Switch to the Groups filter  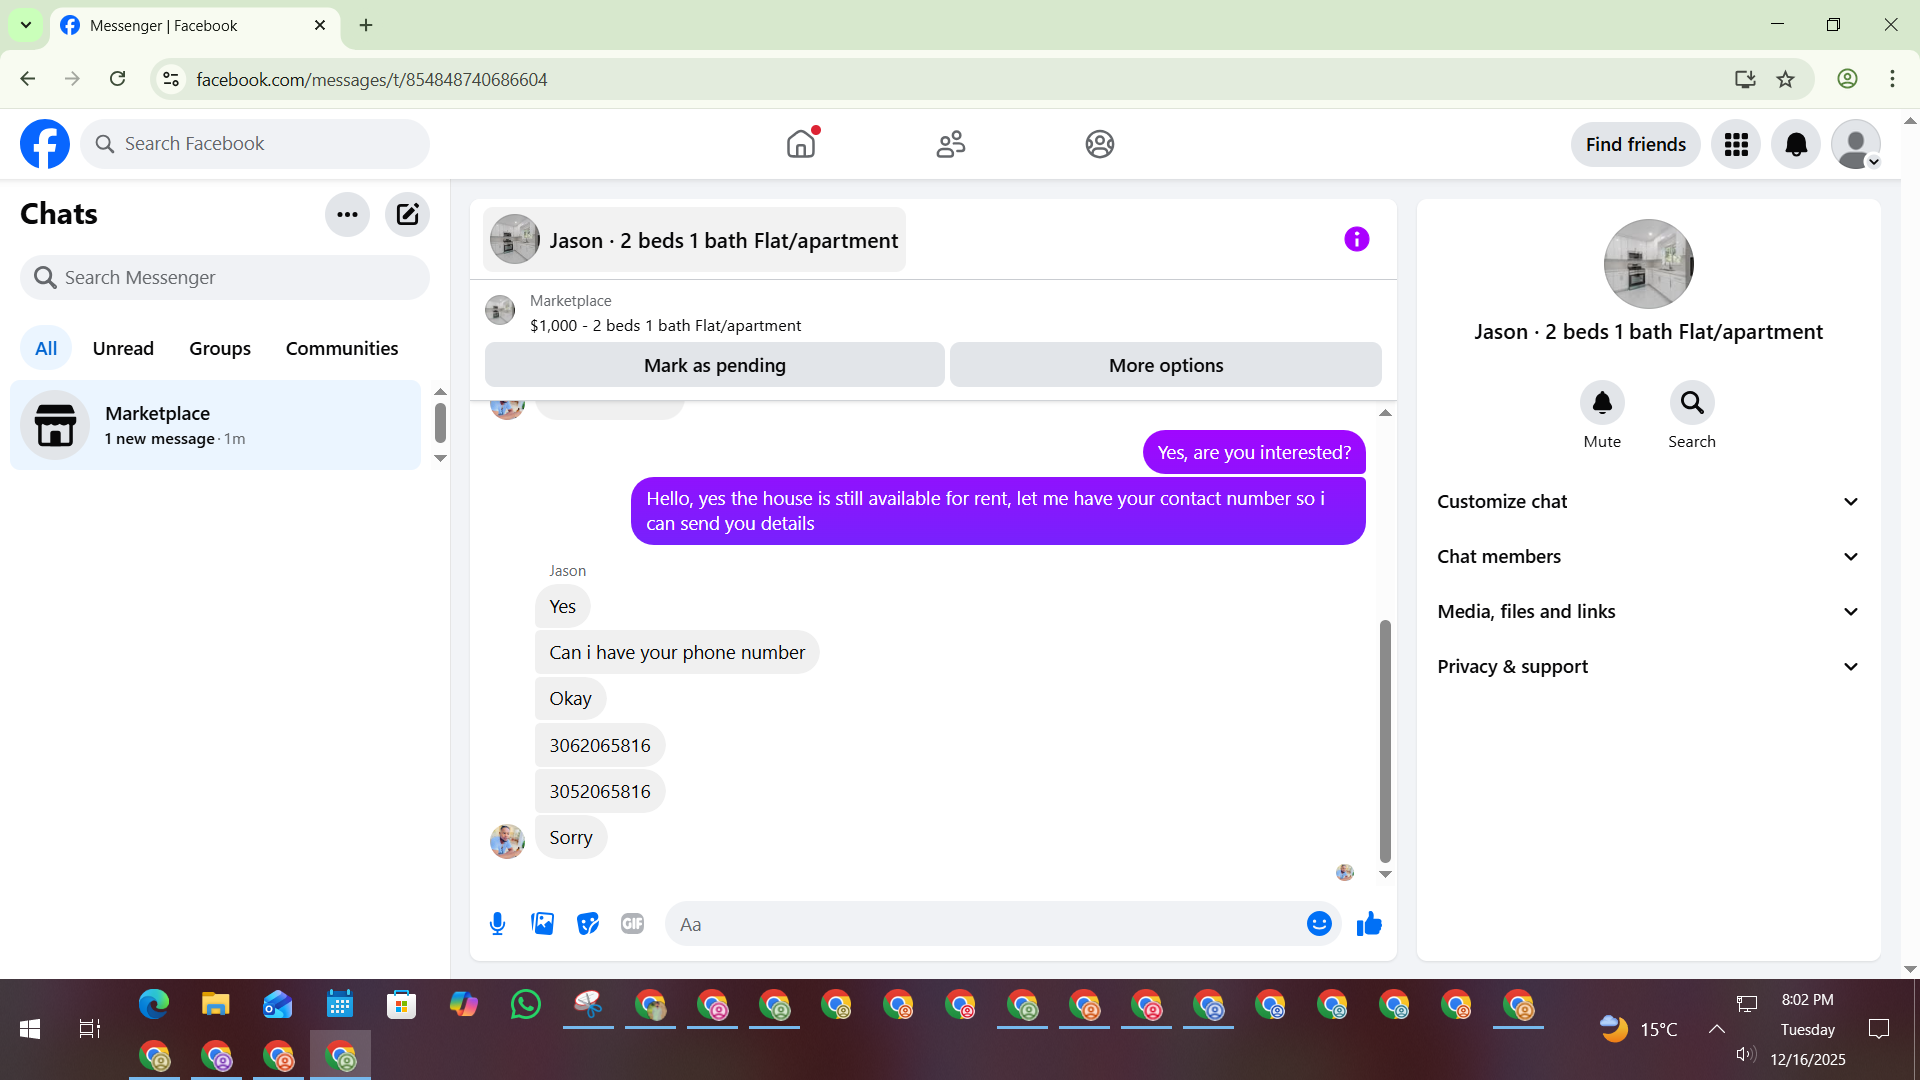click(x=220, y=348)
